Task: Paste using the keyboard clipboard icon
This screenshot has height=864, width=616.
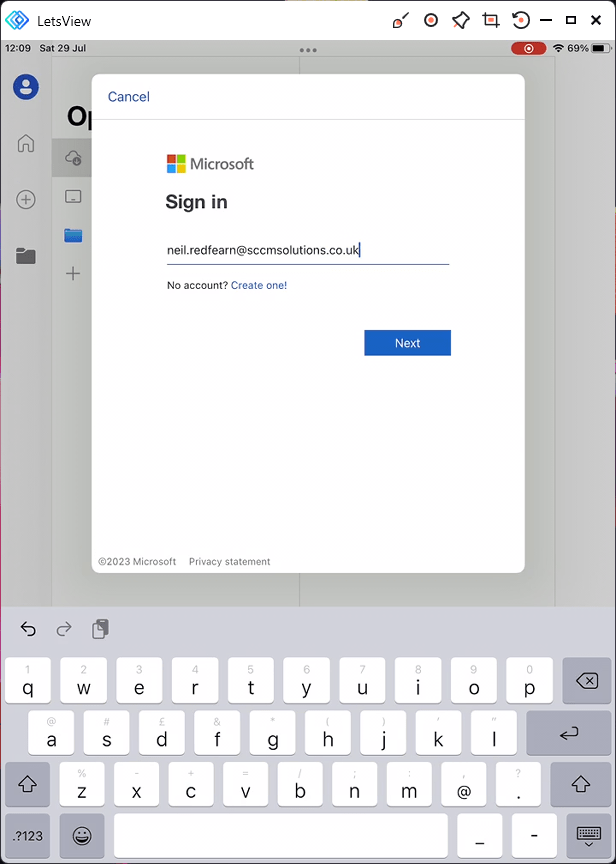Action: (100, 629)
